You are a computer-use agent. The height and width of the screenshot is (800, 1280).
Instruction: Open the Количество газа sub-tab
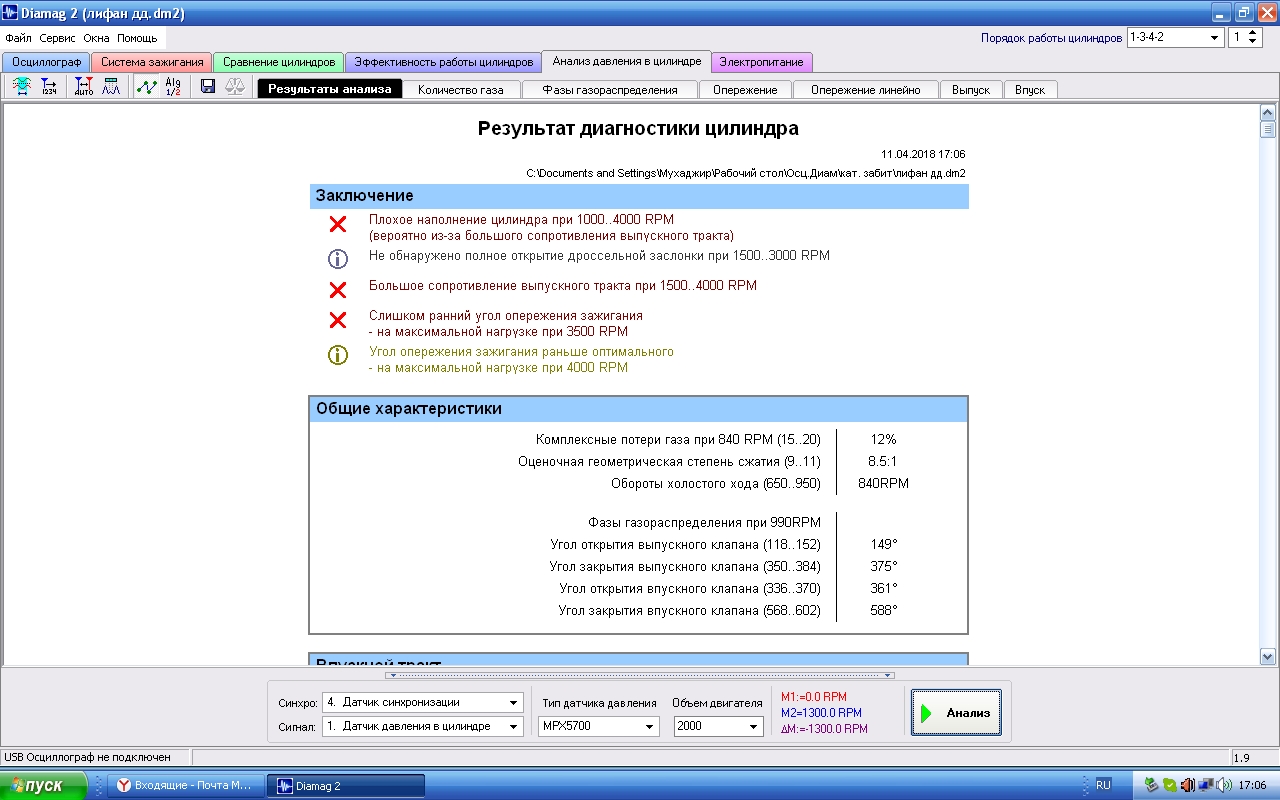point(461,89)
